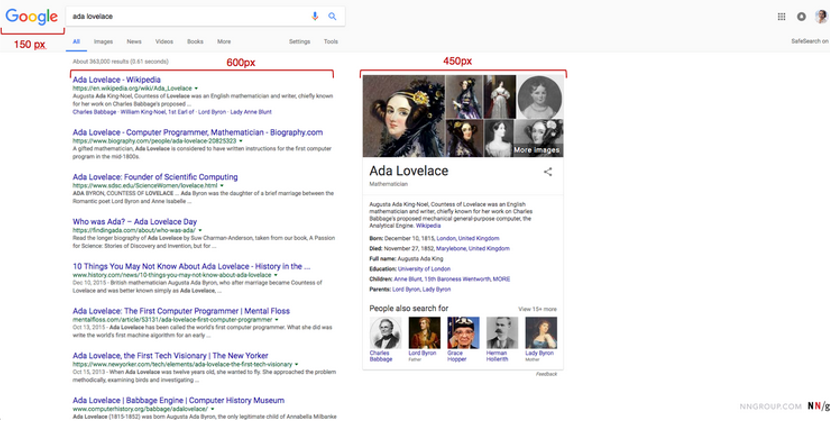Select Lady Byron portrait in People also search for
This screenshot has height=421, width=830.
pyautogui.click(x=541, y=333)
